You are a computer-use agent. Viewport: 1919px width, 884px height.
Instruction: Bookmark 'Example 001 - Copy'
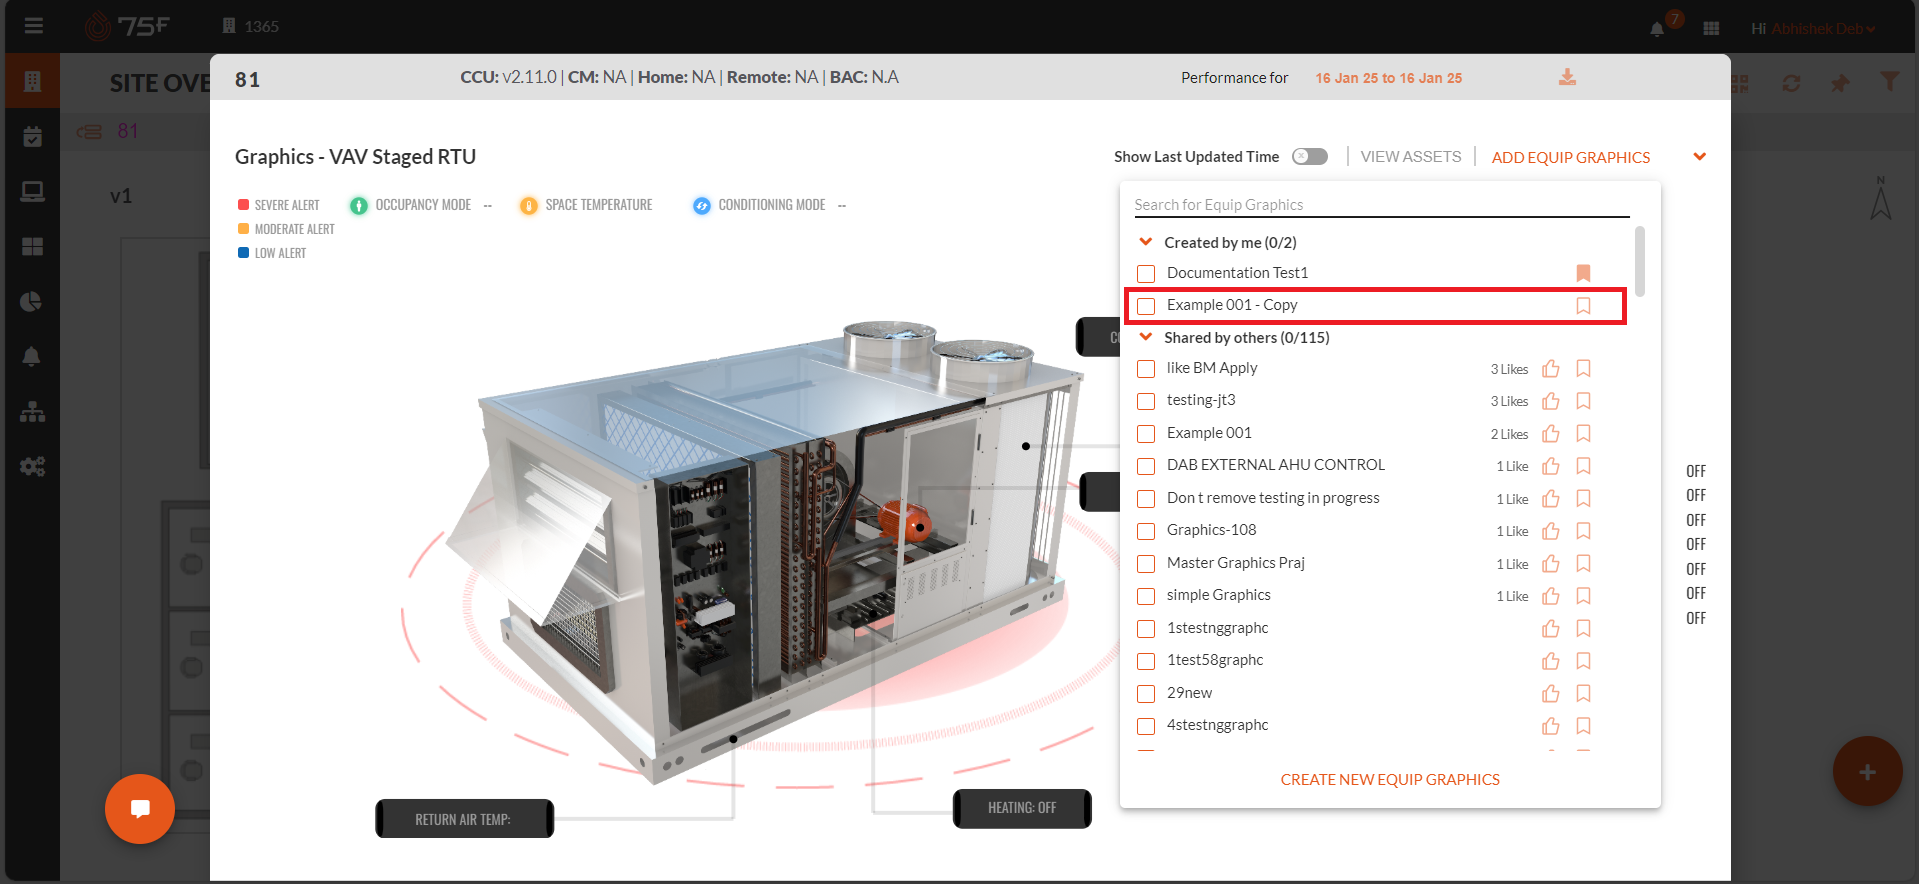[x=1583, y=305]
